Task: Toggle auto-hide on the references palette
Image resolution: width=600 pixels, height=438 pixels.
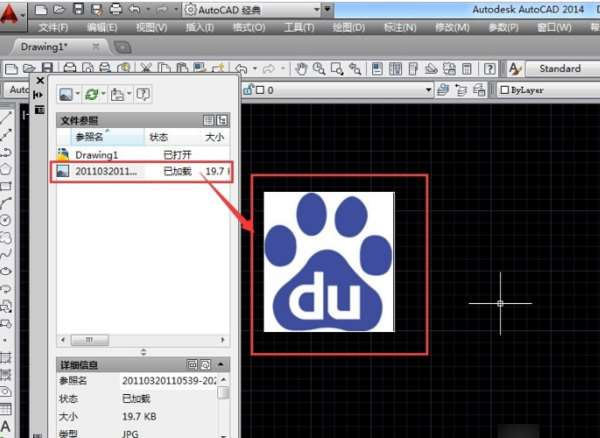Action: pyautogui.click(x=39, y=94)
